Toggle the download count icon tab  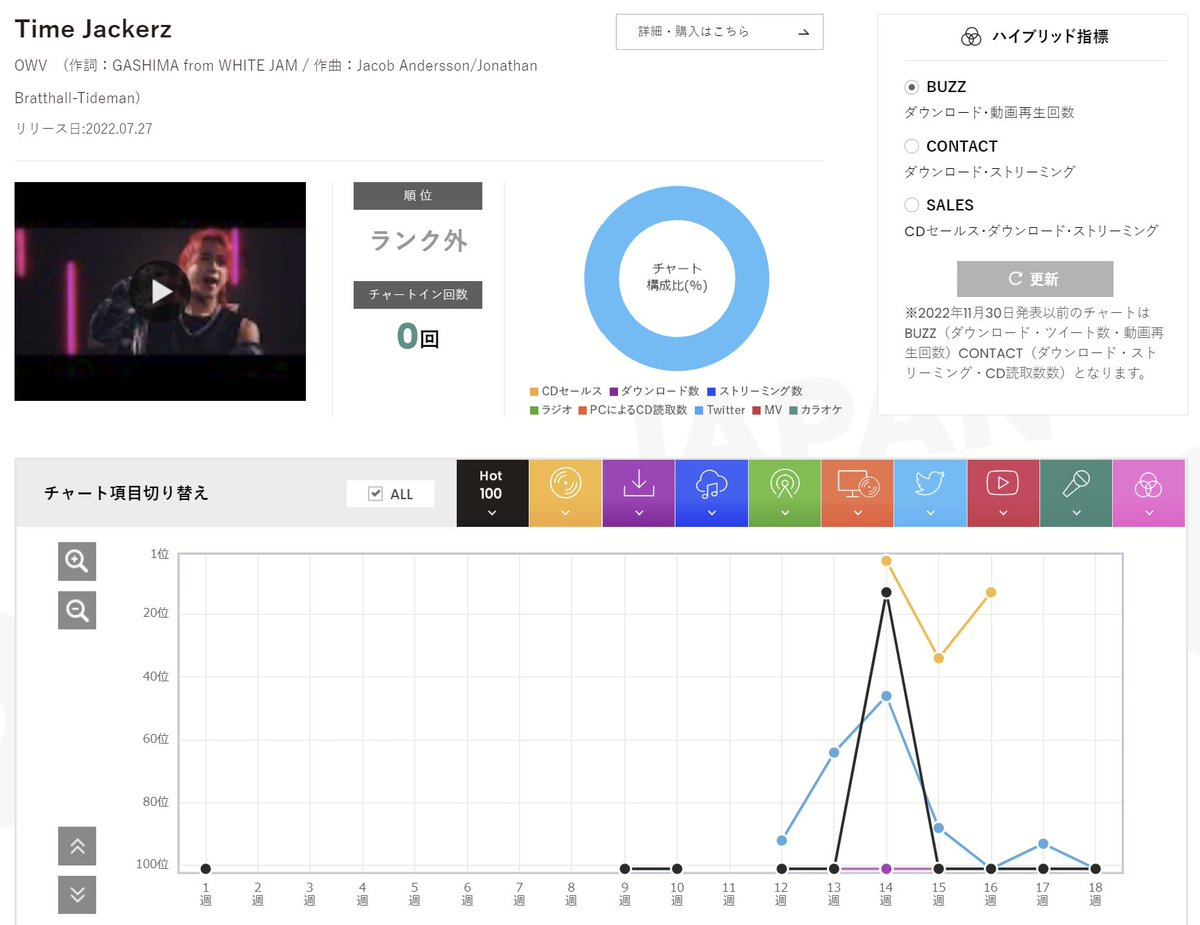[x=638, y=493]
